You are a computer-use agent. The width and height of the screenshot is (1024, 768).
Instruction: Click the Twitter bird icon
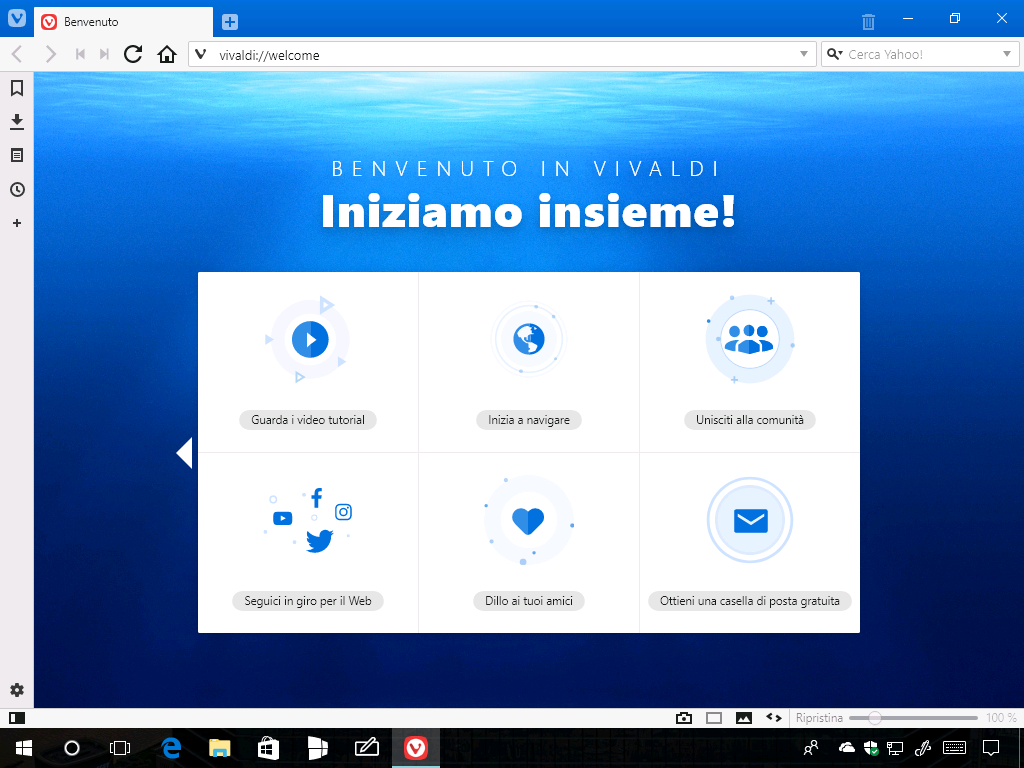pos(319,541)
